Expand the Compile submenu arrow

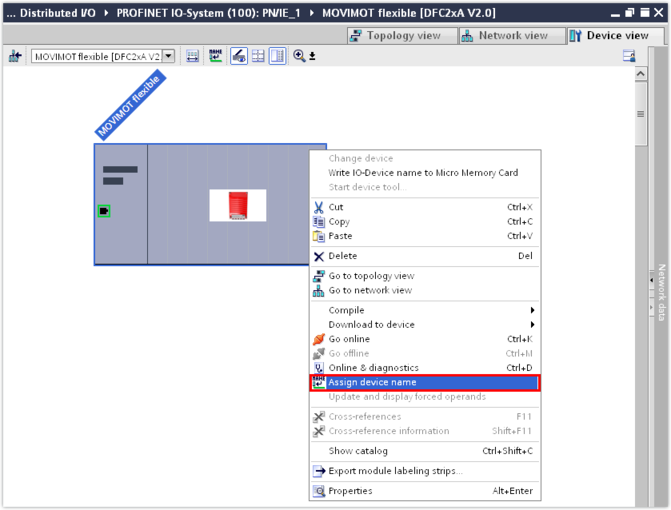click(x=532, y=310)
